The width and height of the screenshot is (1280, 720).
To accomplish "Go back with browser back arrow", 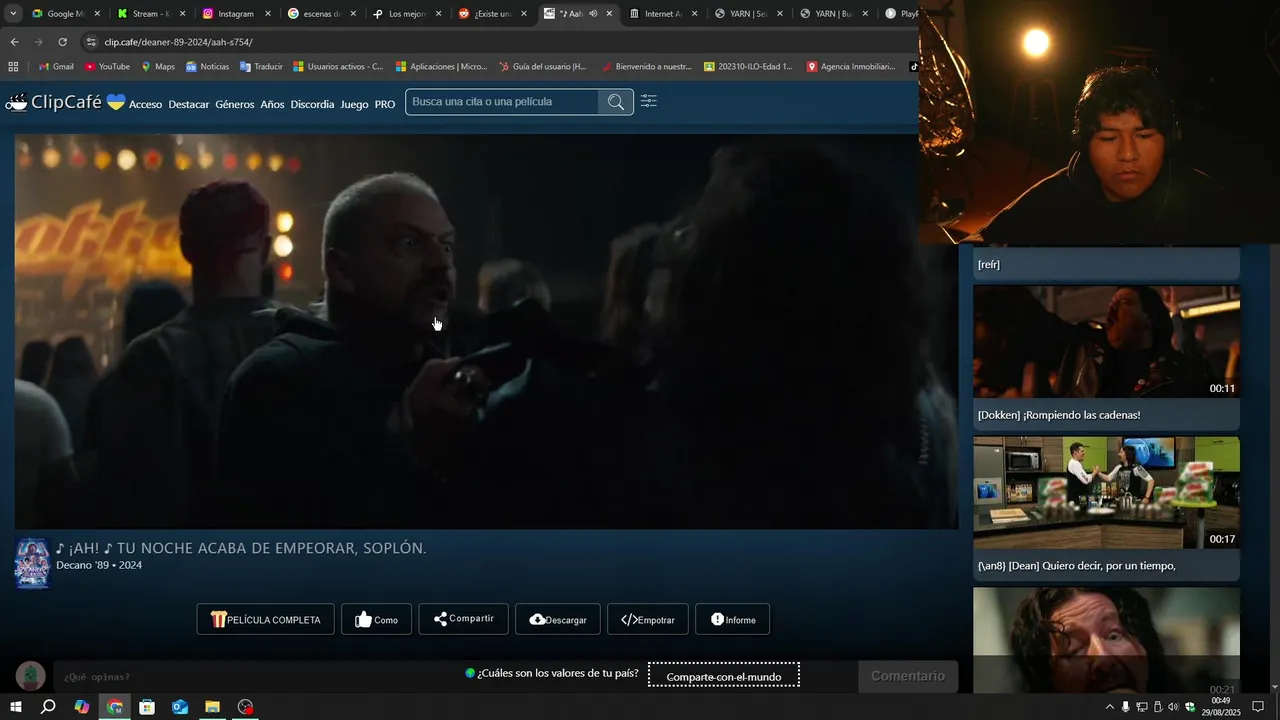I will [x=14, y=42].
